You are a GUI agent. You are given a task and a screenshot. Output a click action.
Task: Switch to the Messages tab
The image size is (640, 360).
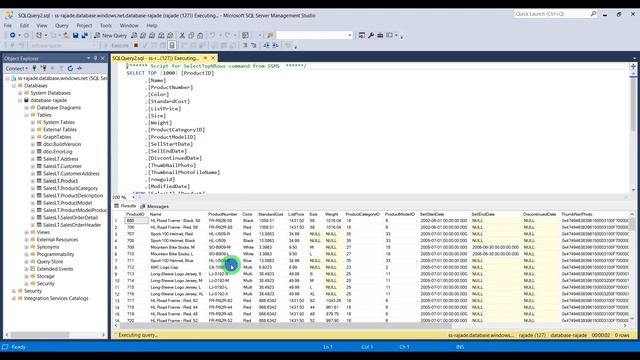[154, 206]
